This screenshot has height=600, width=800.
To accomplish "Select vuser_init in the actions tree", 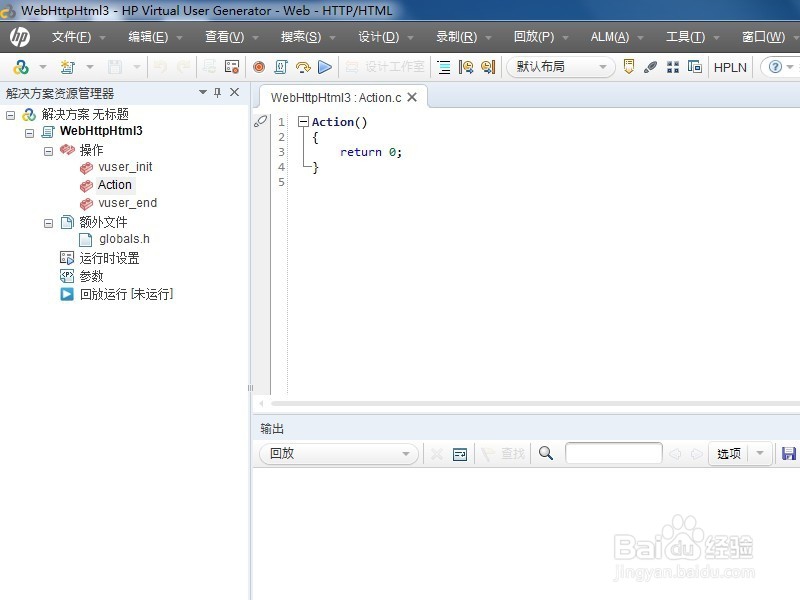I will click(x=125, y=167).
